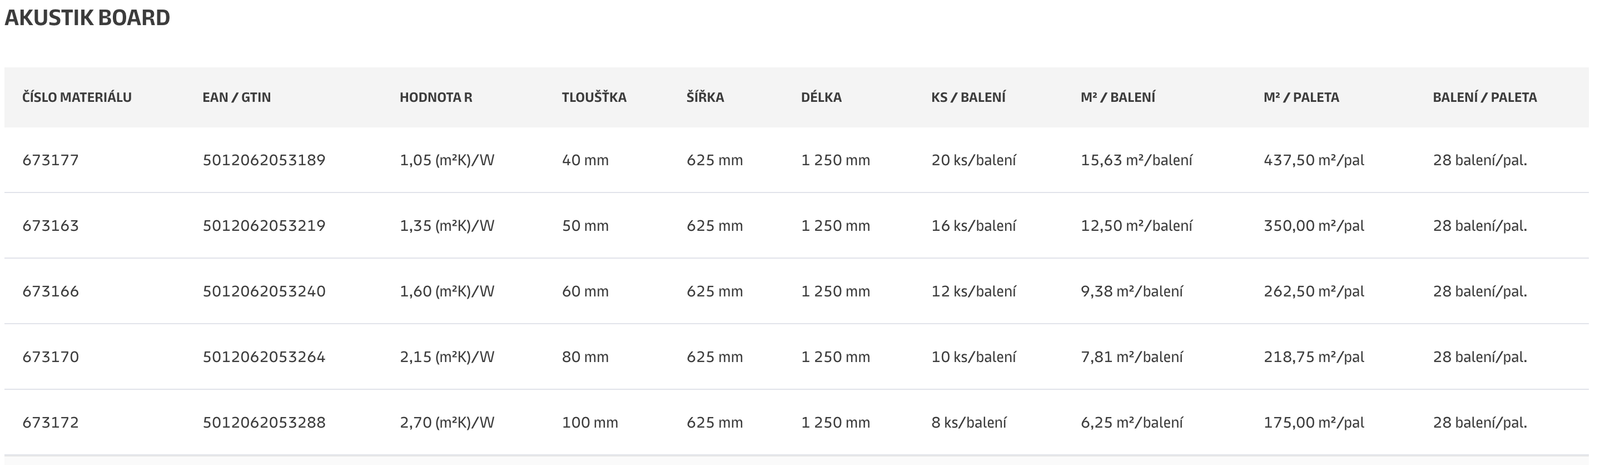Click the EAN / GTIN column header
This screenshot has height=465, width=1600.
coord(237,98)
